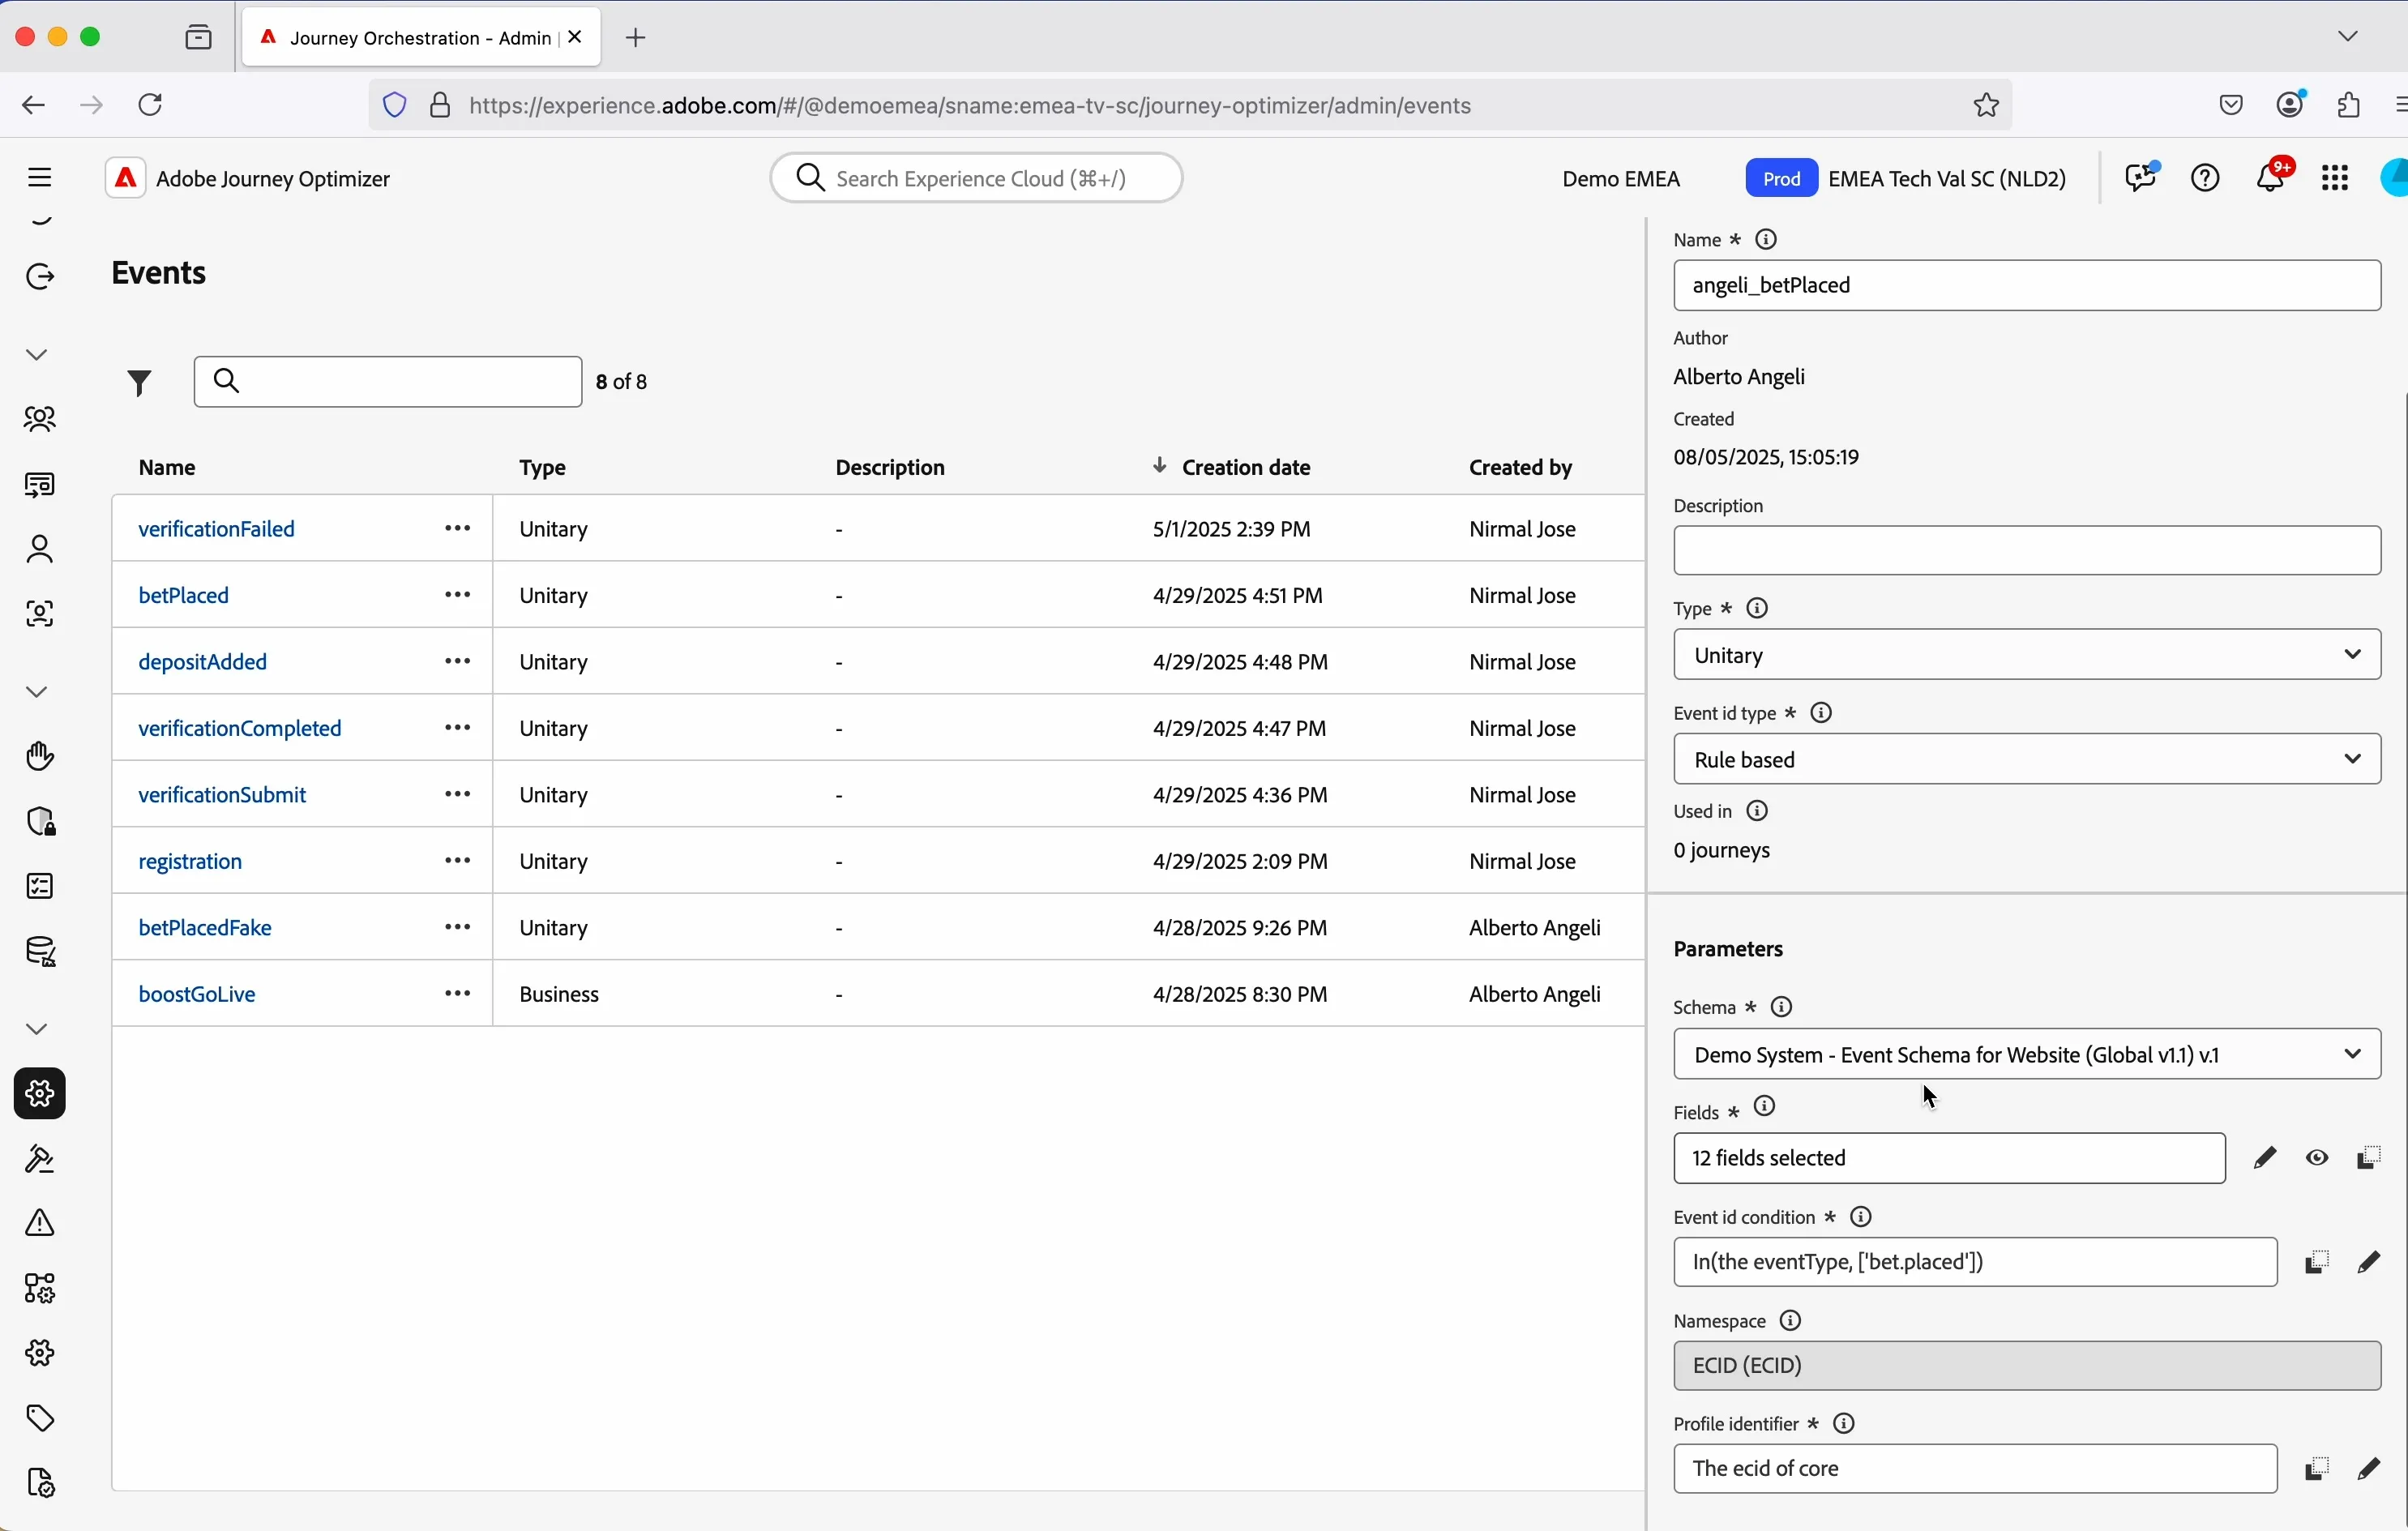Open the Audiences people icon in sidebar
The width and height of the screenshot is (2408, 1531).
[x=39, y=420]
